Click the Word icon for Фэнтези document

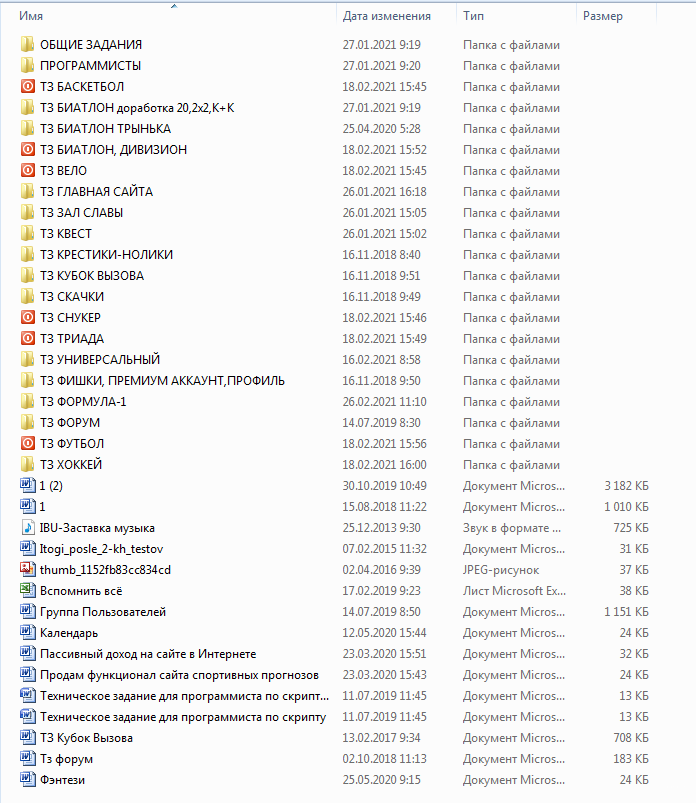point(28,779)
